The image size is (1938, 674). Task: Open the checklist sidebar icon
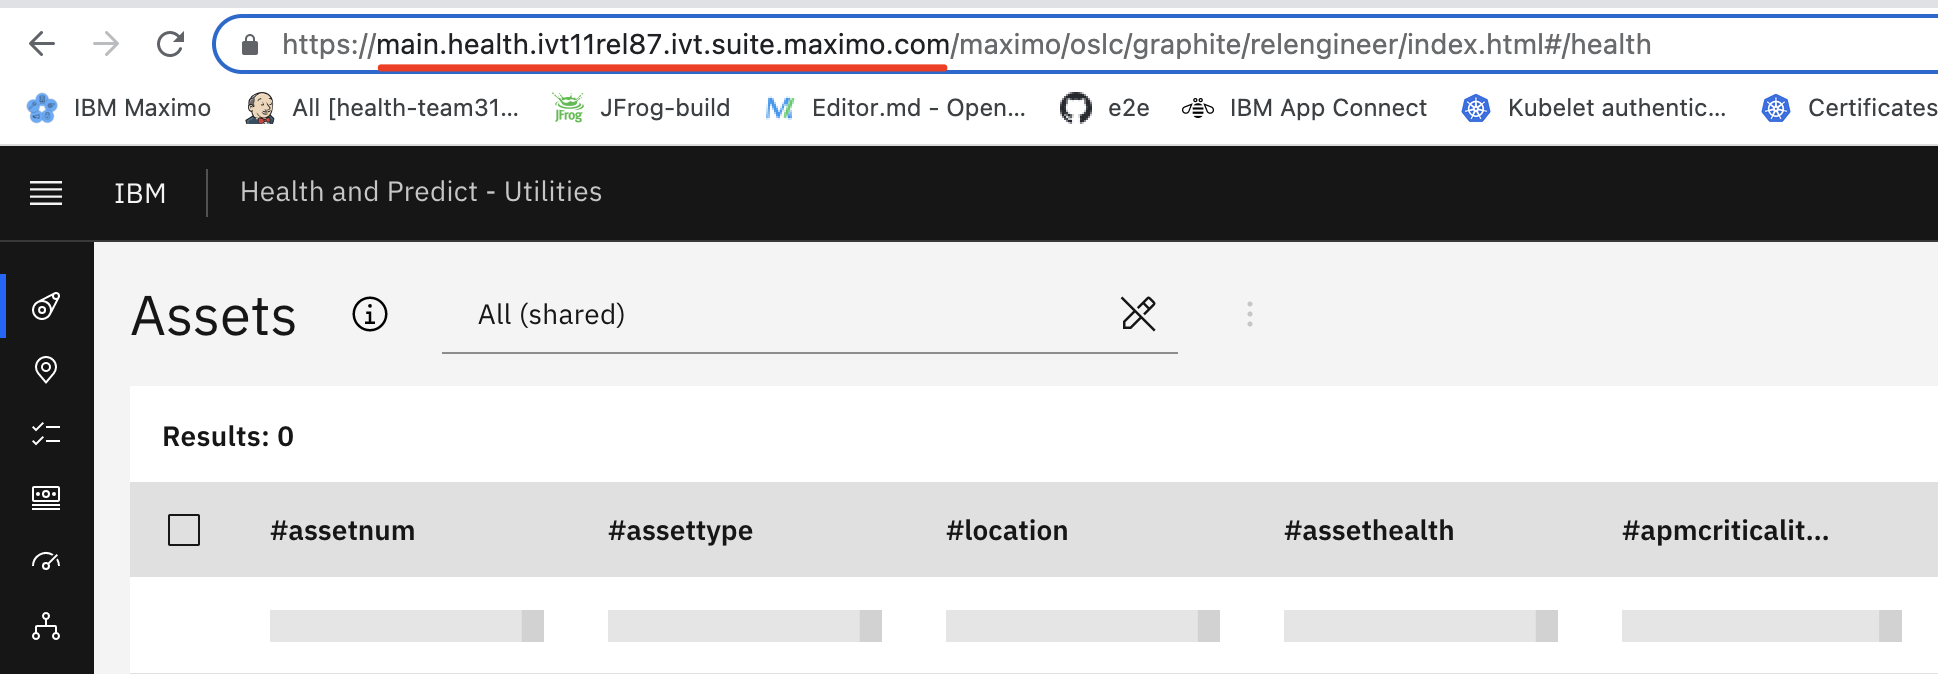click(46, 434)
